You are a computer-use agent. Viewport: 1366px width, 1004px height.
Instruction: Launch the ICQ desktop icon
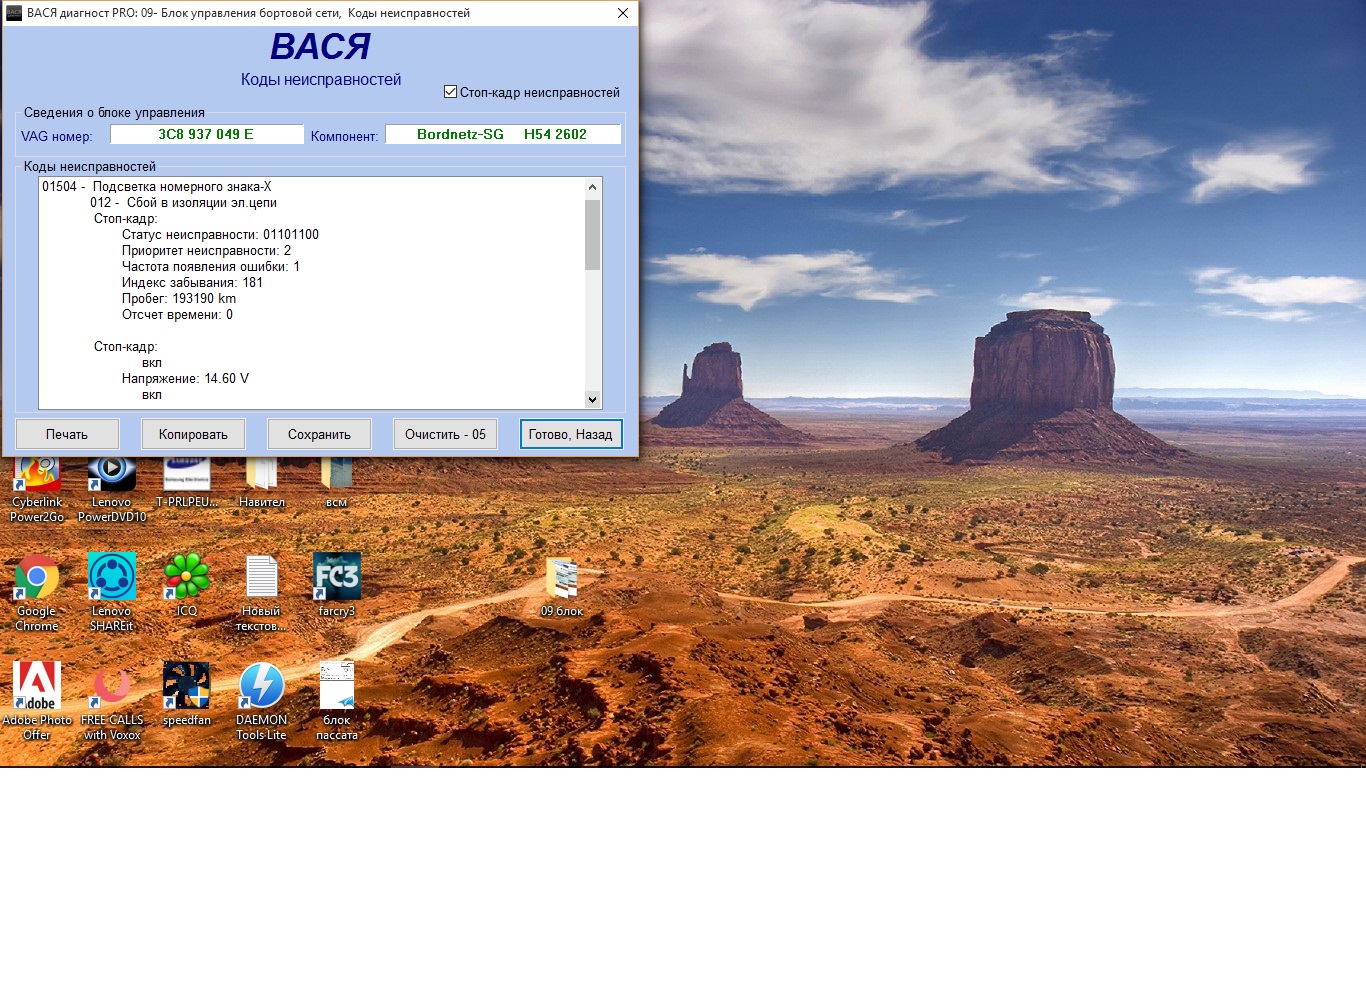coord(187,578)
